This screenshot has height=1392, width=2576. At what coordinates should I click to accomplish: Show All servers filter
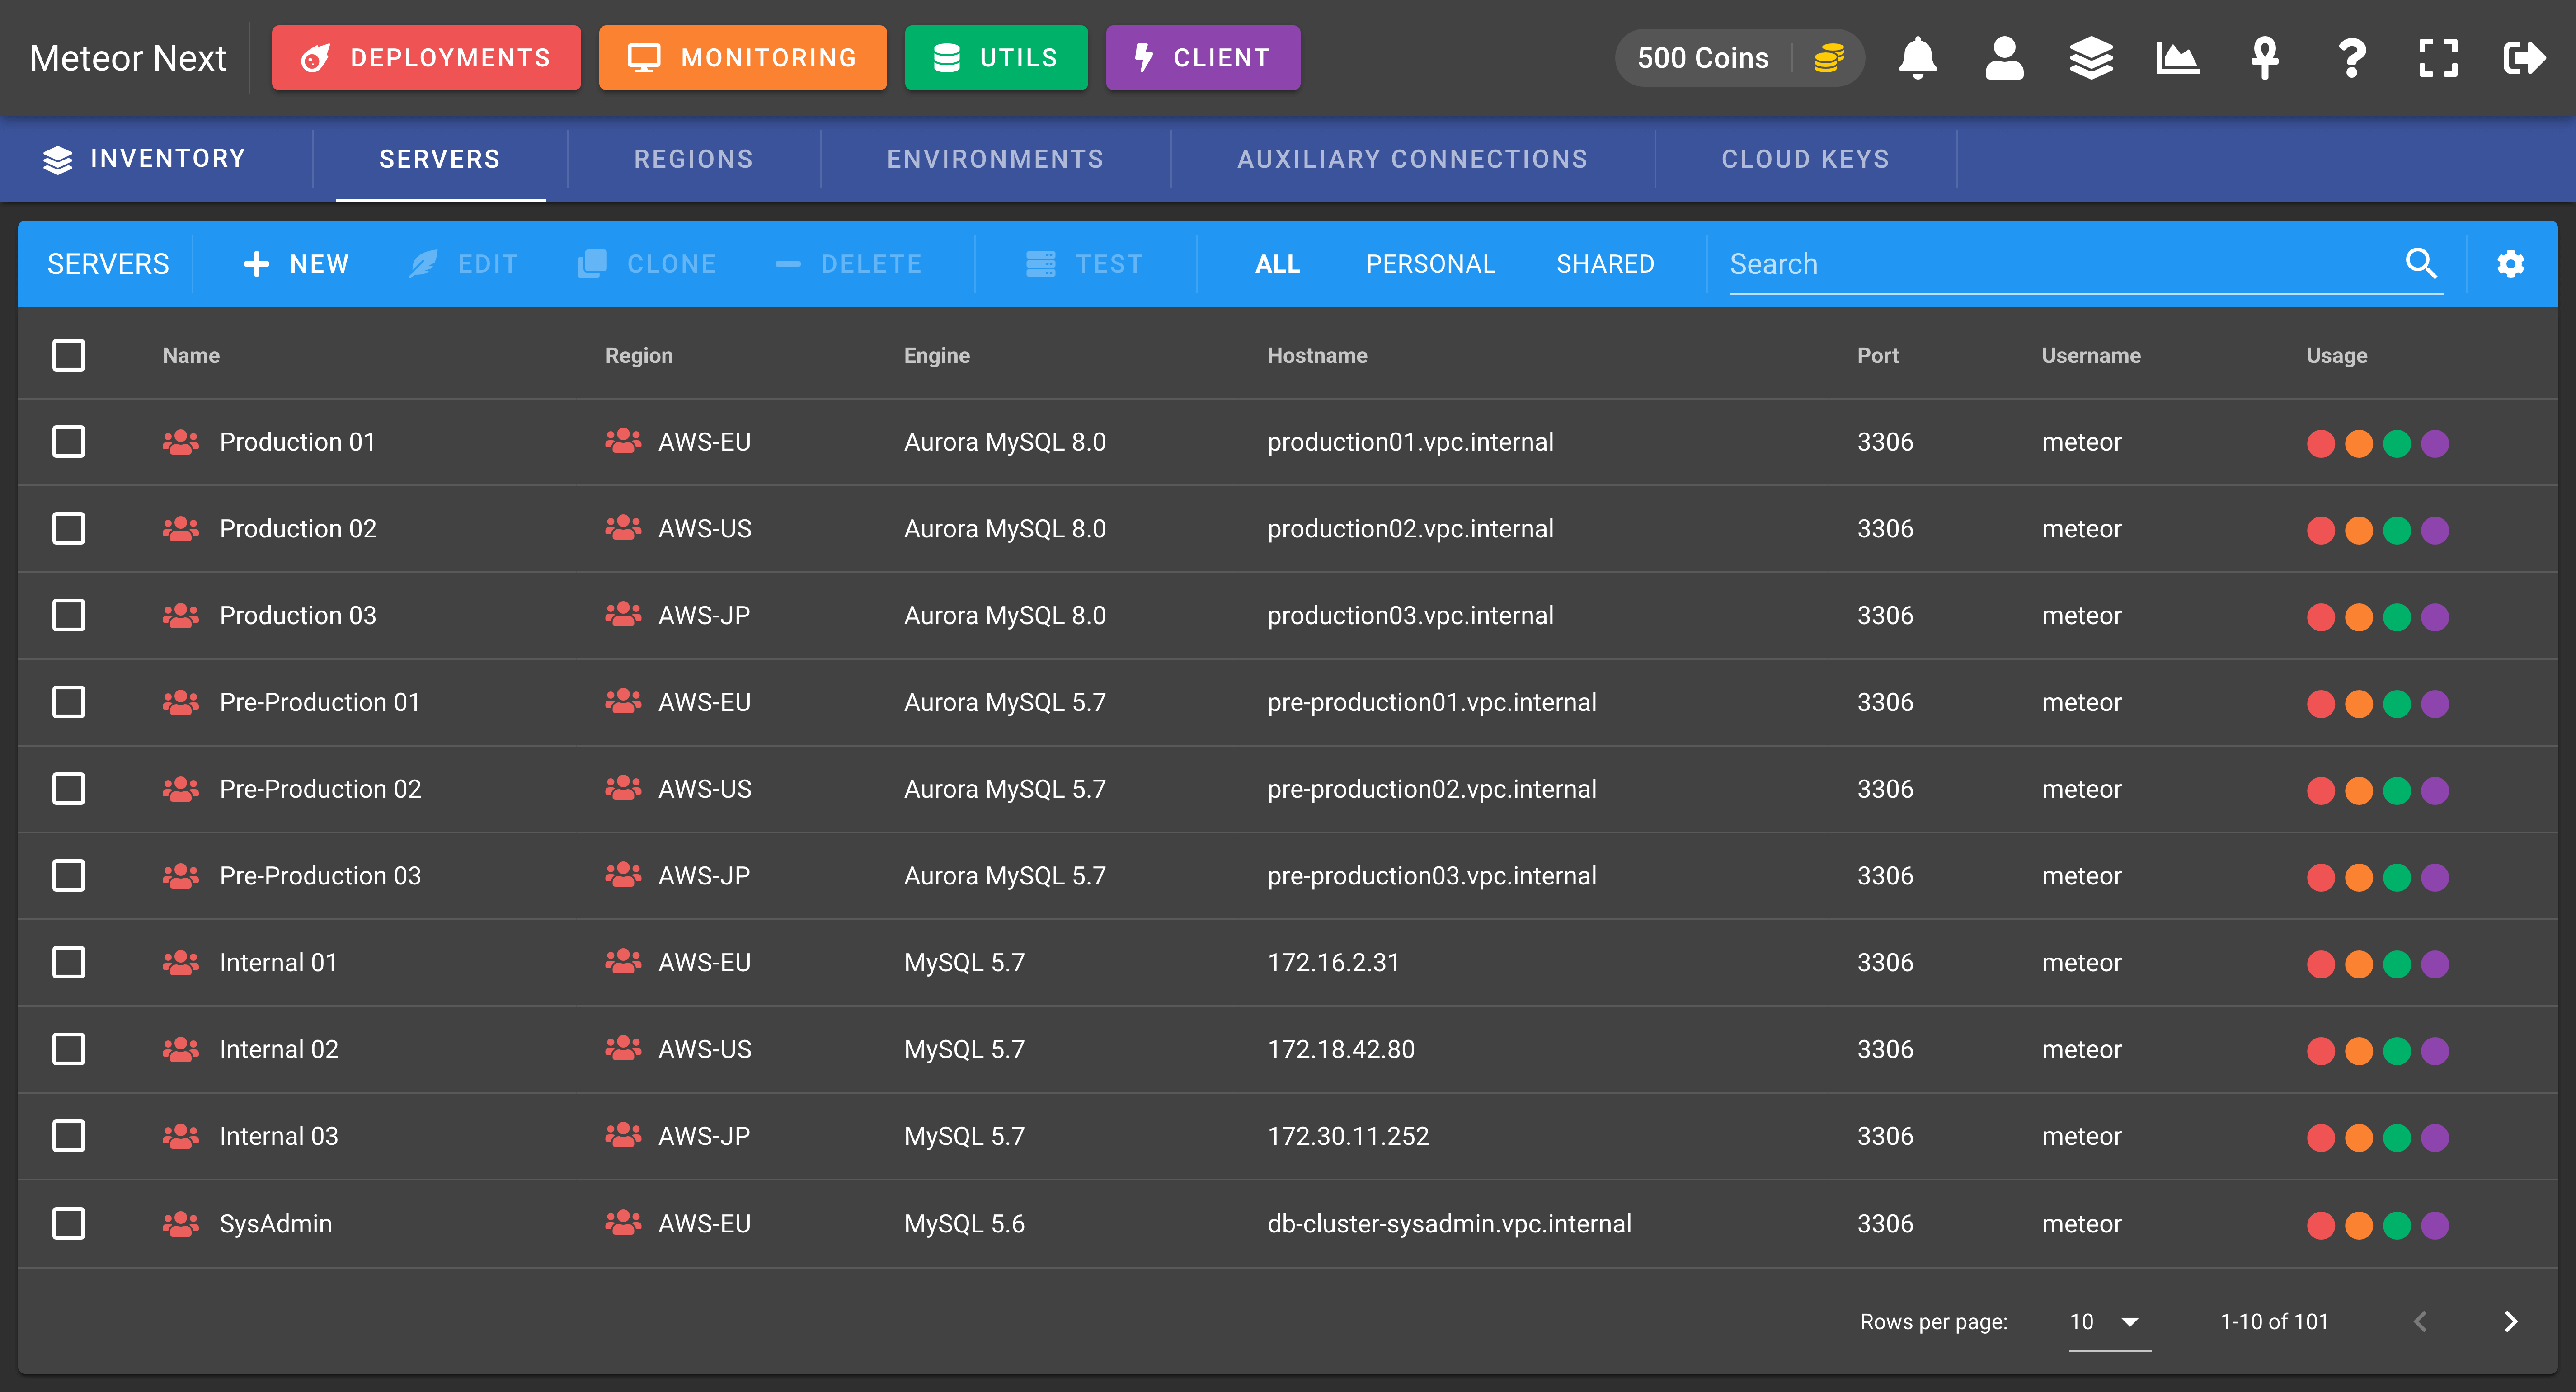(1277, 264)
